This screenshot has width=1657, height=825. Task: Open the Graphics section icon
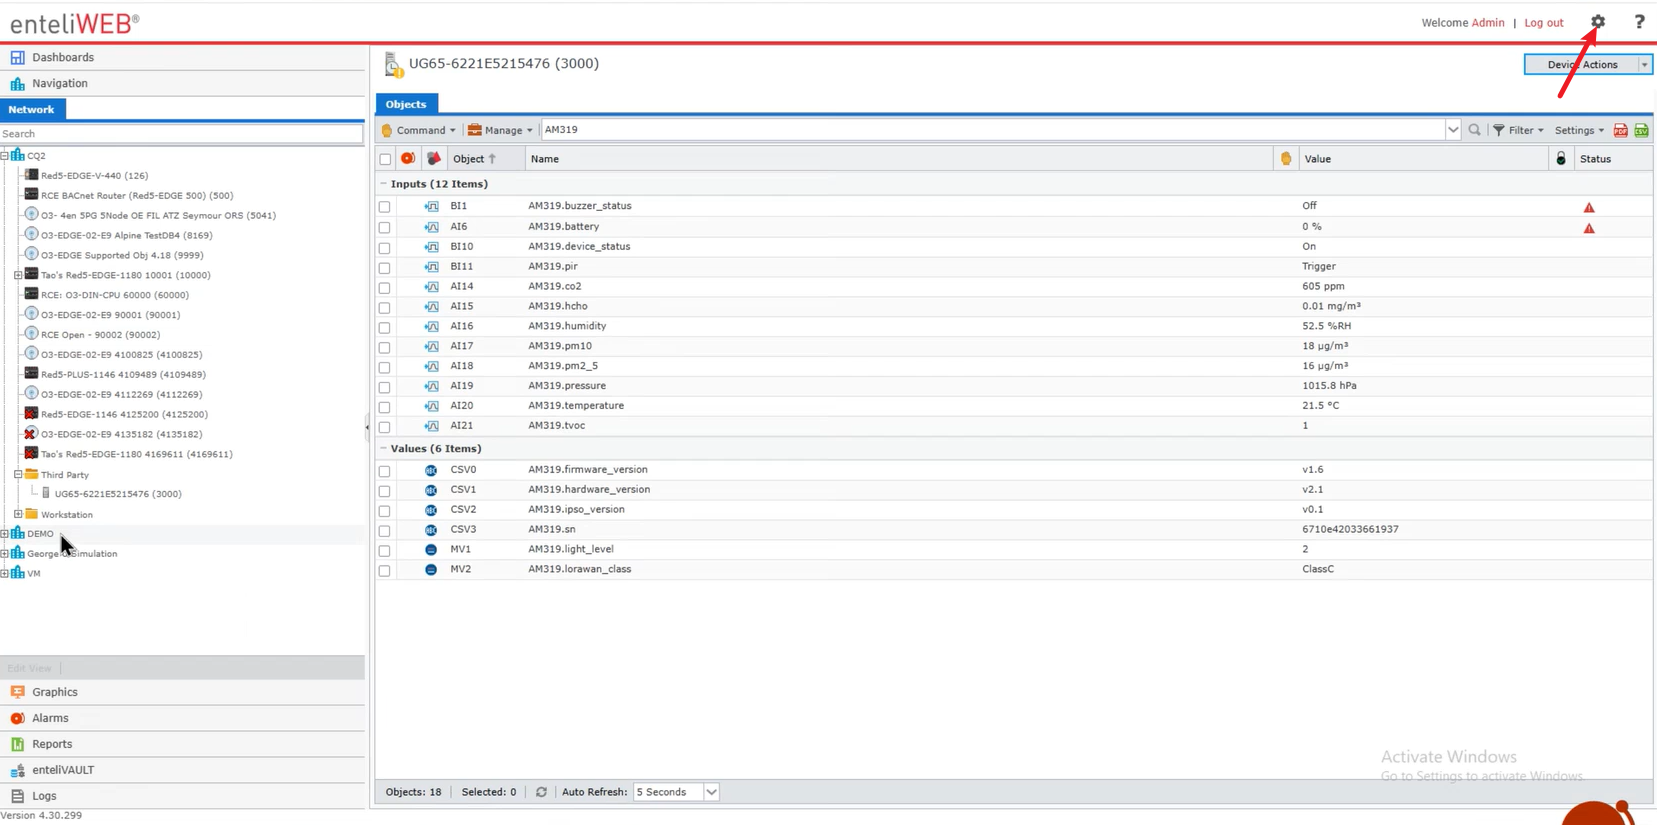coord(17,692)
